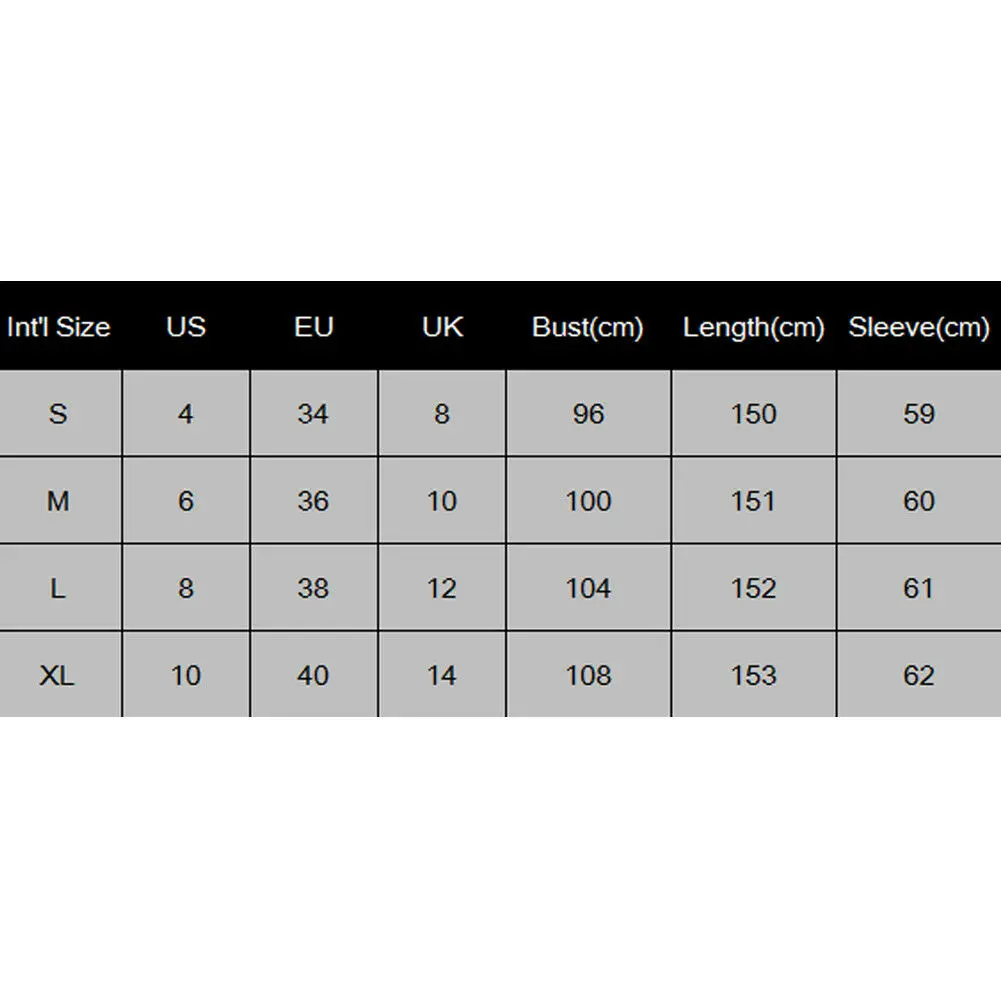This screenshot has height=1001, width=1001.
Task: Click the Bust(cm) column header
Action: 588,327
